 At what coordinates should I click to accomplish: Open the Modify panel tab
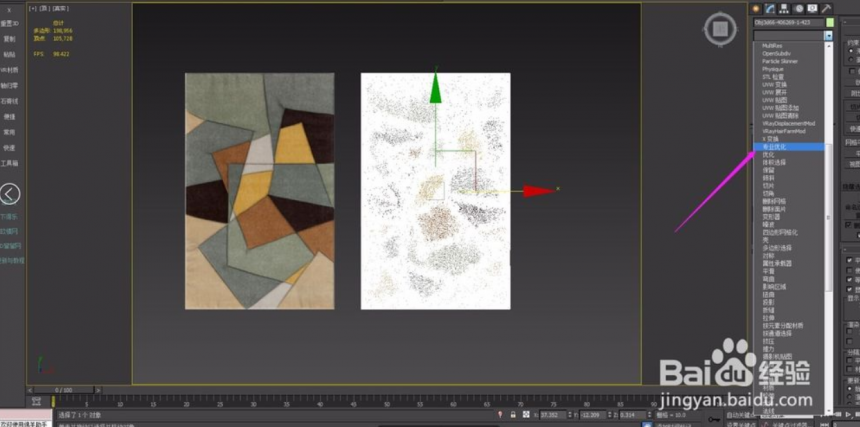pos(771,8)
